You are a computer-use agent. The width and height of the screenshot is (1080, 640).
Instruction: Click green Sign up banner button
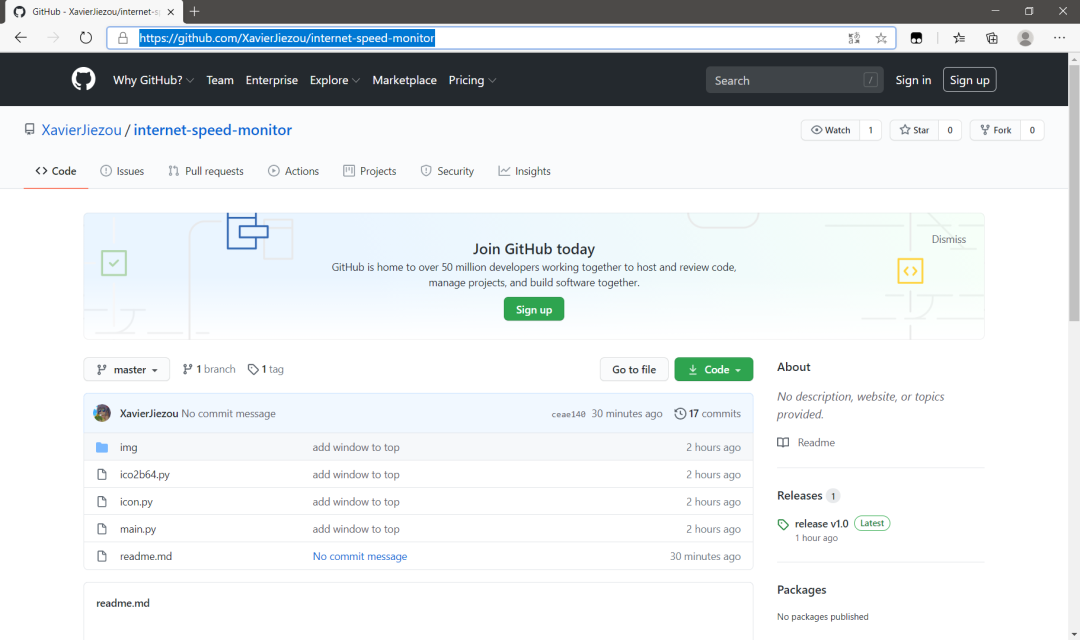[534, 309]
